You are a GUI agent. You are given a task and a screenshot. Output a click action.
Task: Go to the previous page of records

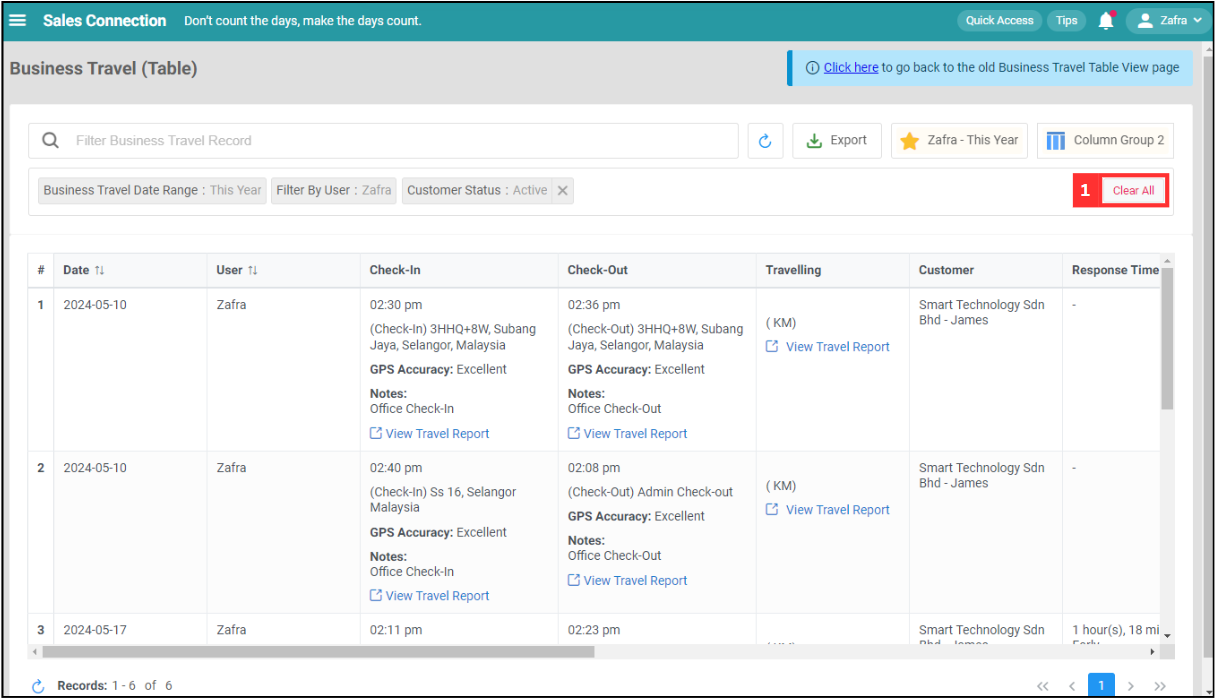click(1072, 686)
